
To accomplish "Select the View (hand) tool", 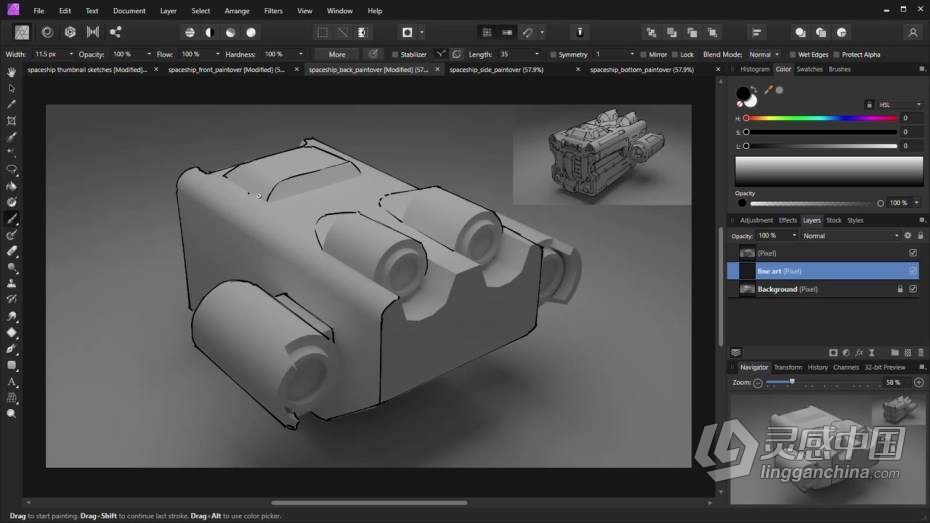I will pos(11,72).
